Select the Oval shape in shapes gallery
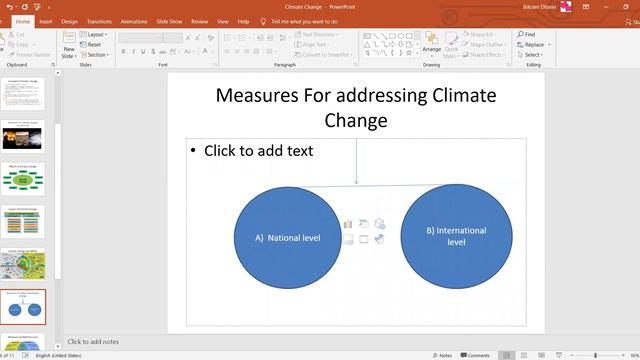Viewport: 640px width, 360px height. 400,36
